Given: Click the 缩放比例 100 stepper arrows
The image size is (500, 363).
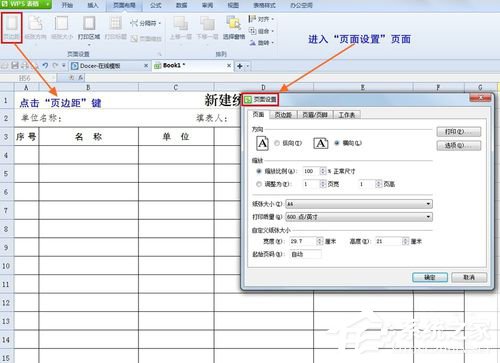Looking at the screenshot, I should pos(322,171).
